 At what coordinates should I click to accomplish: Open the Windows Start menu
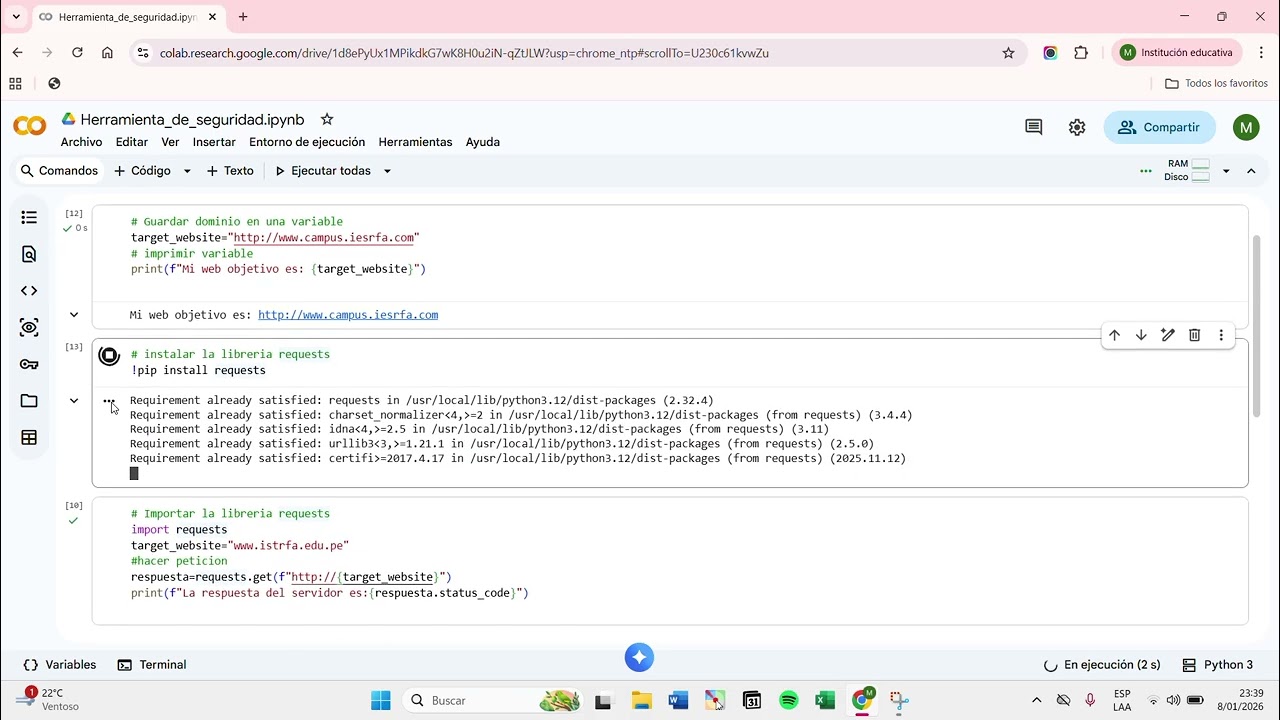click(x=381, y=700)
